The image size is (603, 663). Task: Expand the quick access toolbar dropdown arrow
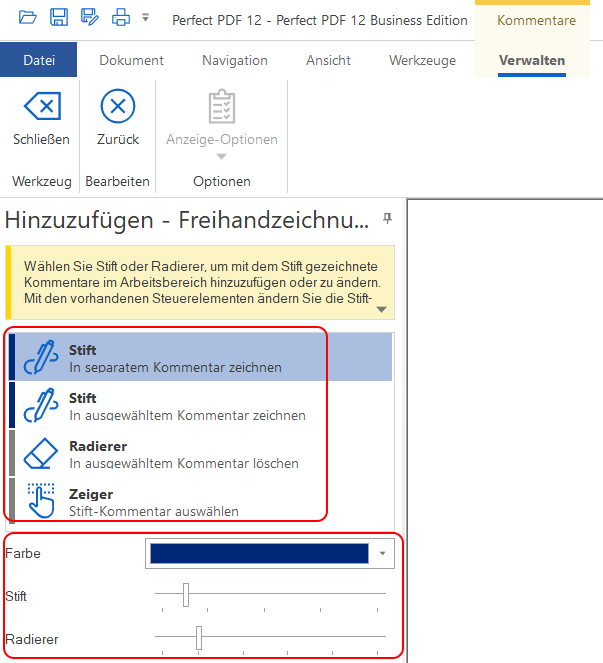[145, 18]
